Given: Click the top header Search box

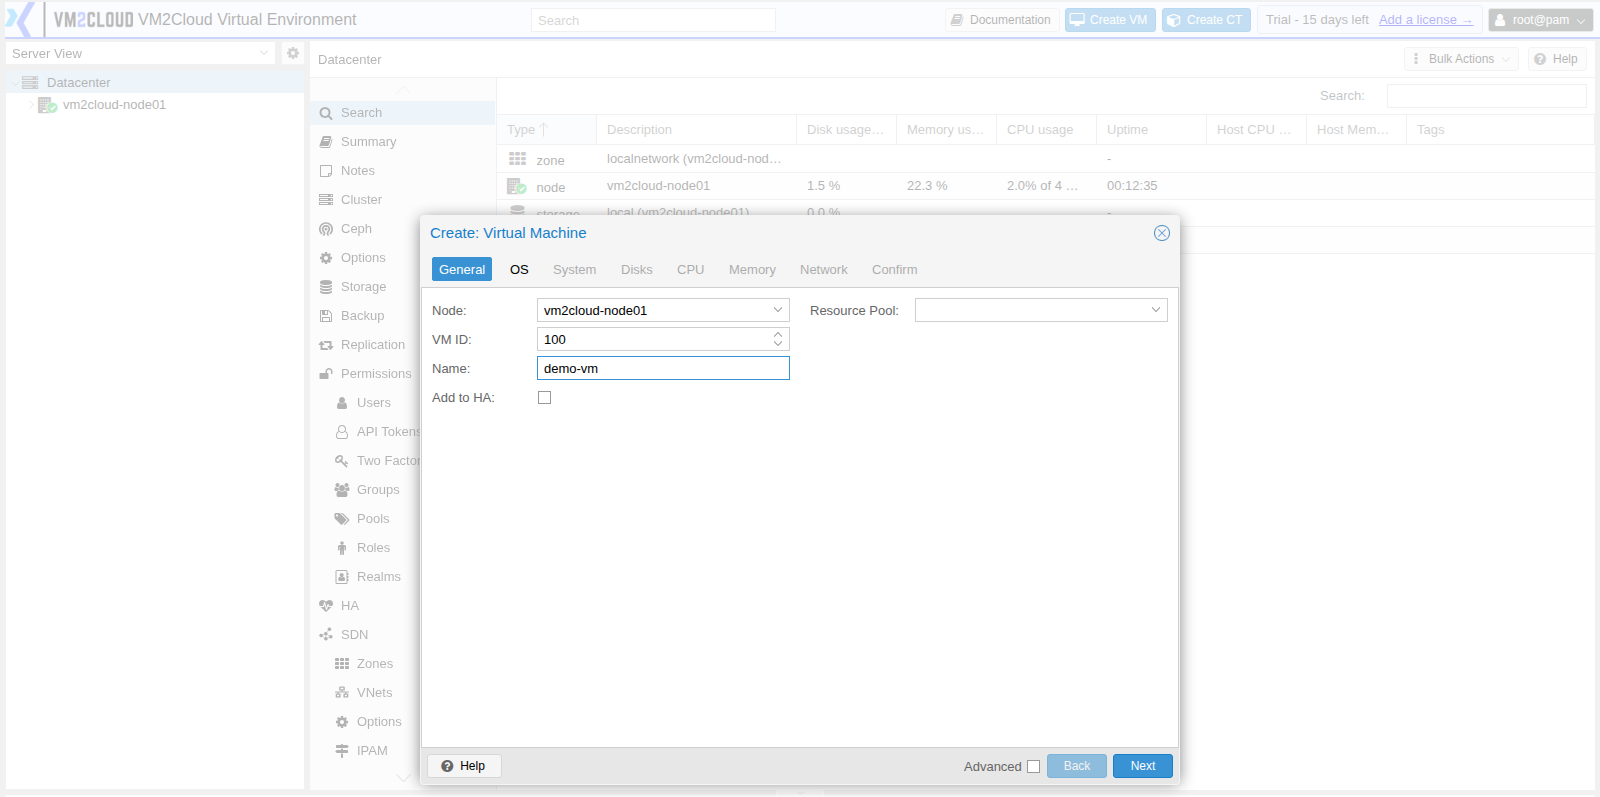Looking at the screenshot, I should [653, 20].
